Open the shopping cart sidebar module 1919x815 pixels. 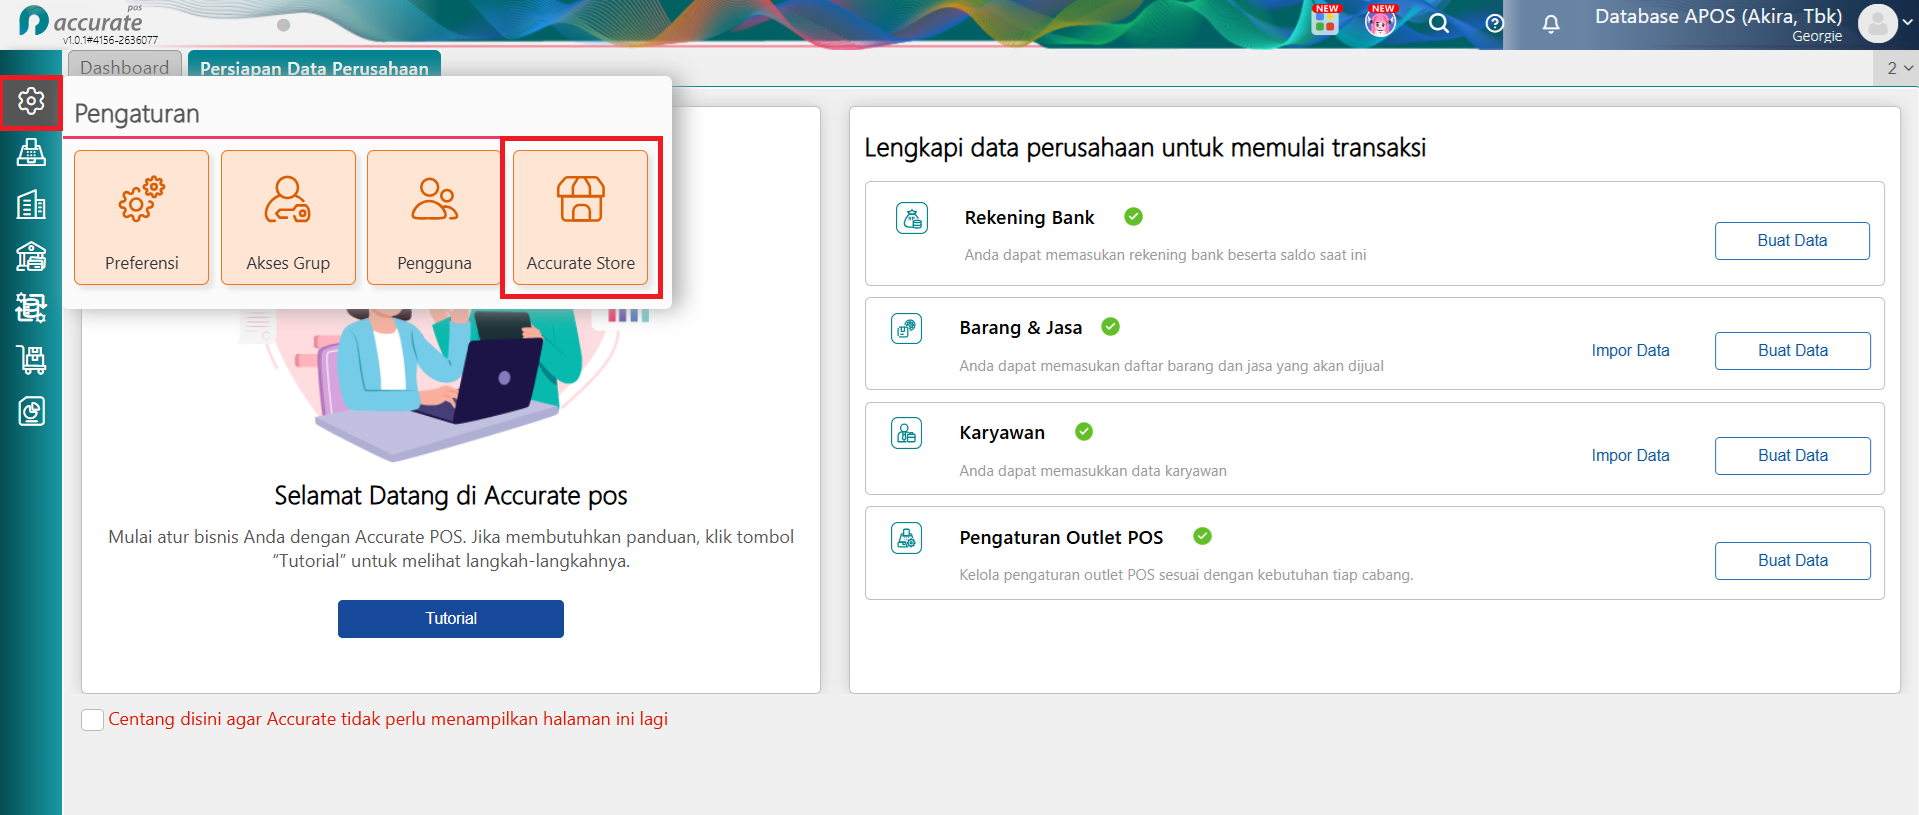click(31, 359)
